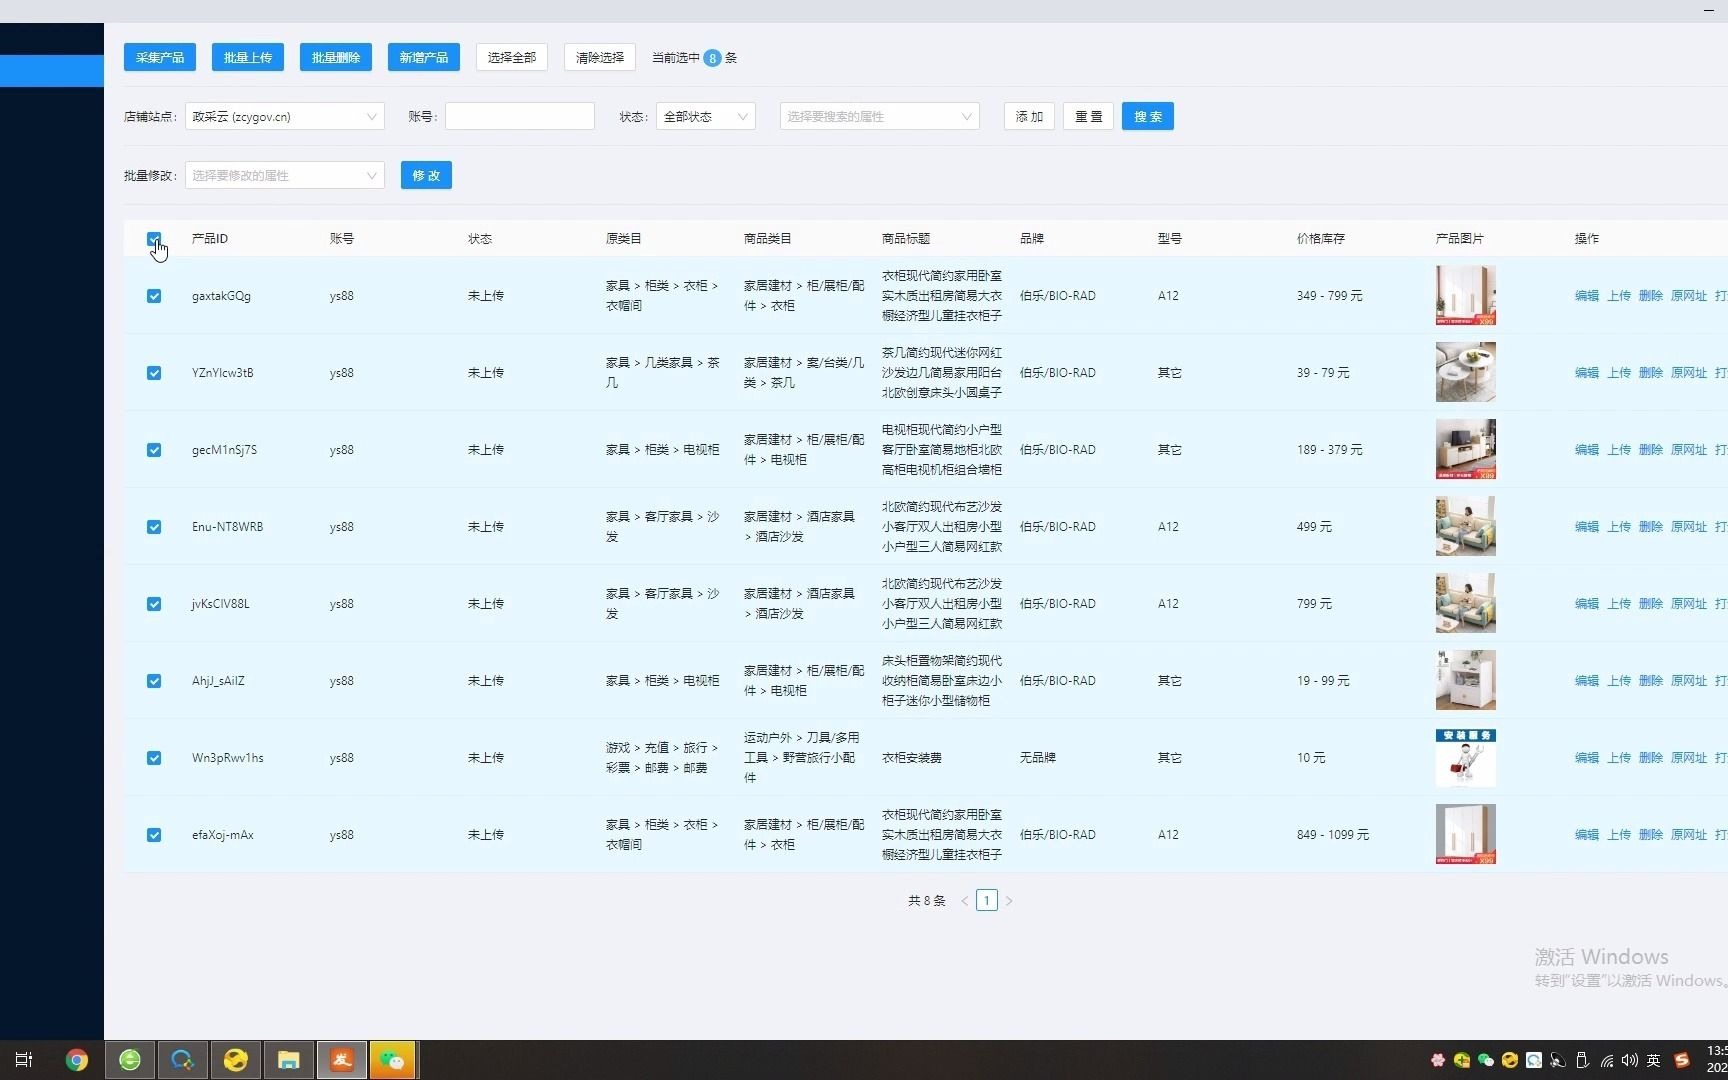The width and height of the screenshot is (1728, 1080).
Task: Click the 360 security tray icon
Action: [x=1462, y=1060]
